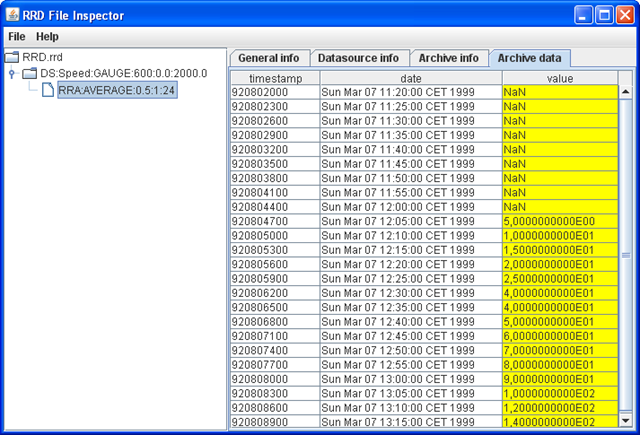Select timestamp cell 920802000
This screenshot has height=435, width=640.
click(275, 92)
